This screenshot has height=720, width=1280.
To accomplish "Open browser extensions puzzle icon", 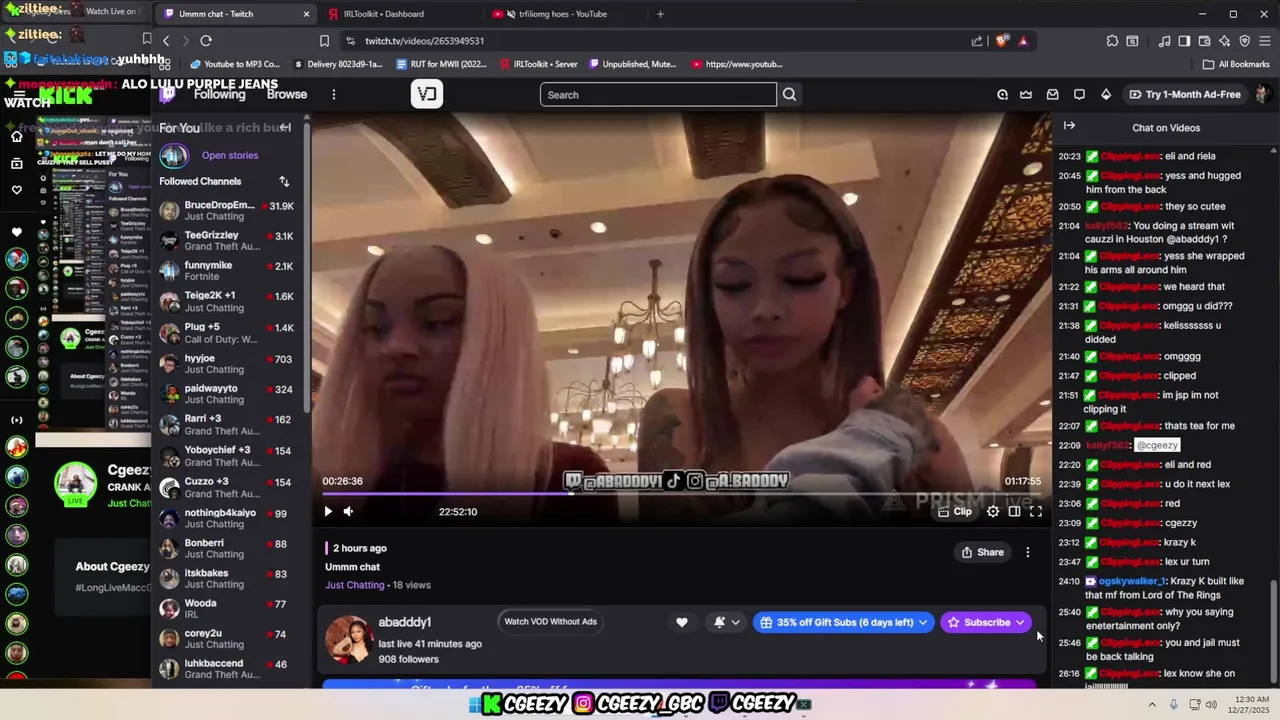I will tap(1112, 41).
